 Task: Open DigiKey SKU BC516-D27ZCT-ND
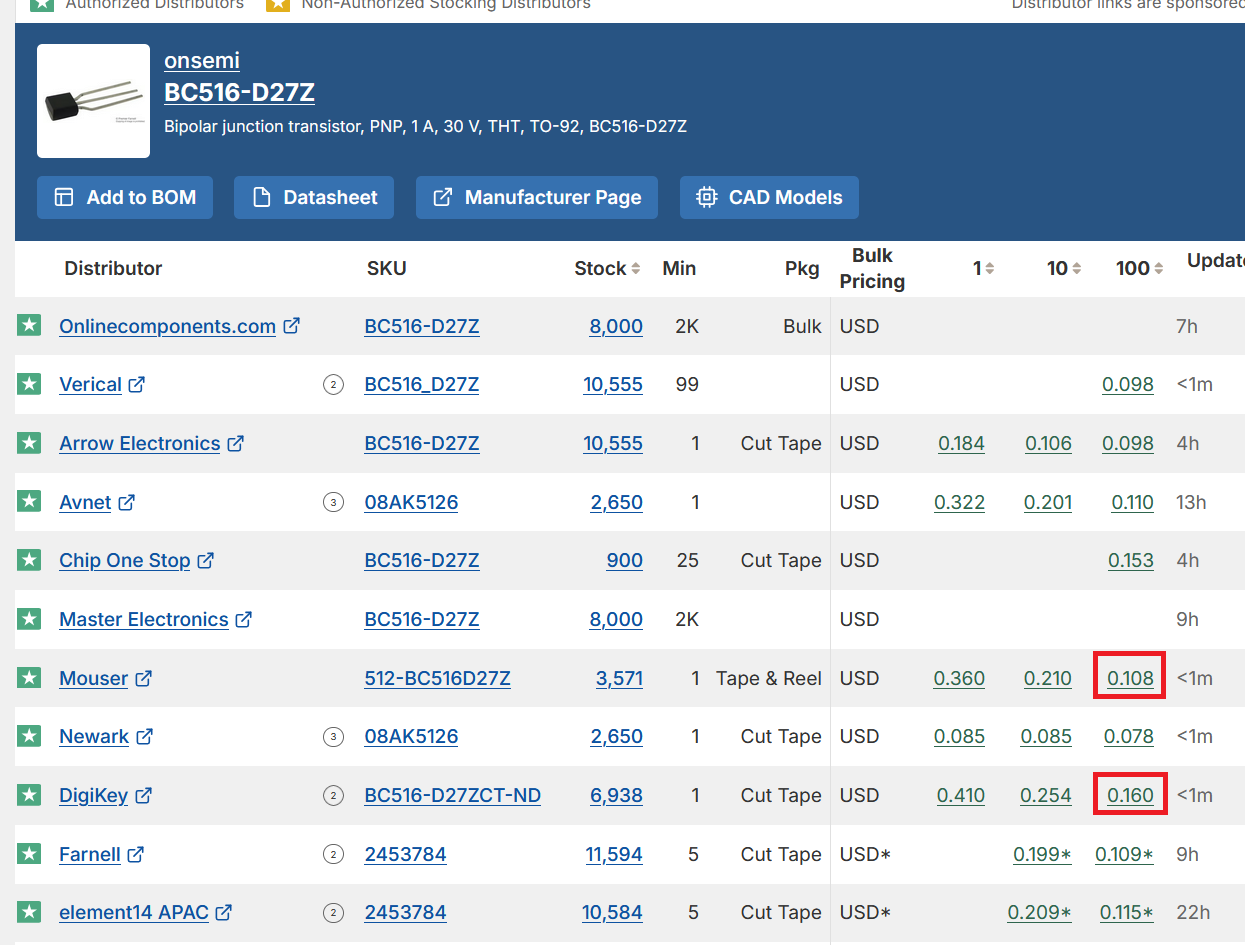click(x=452, y=795)
